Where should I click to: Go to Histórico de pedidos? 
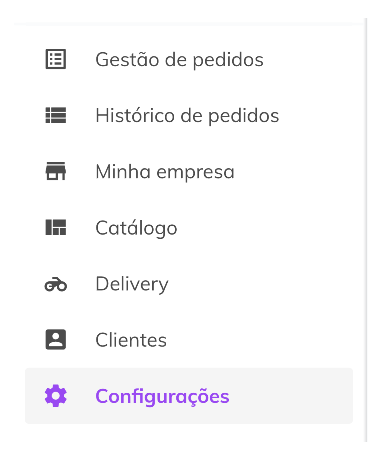(x=189, y=115)
